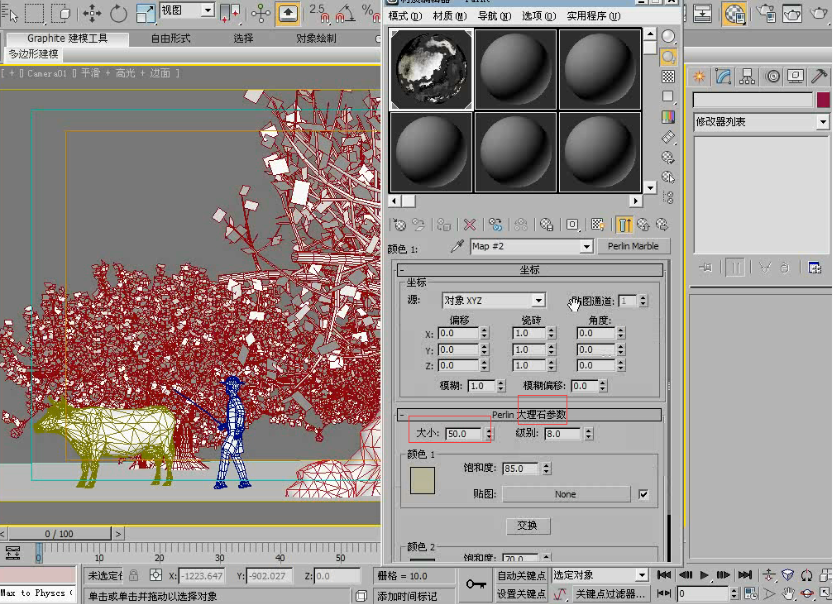Switch to the 自由形式 ribbon tab
Viewport: 833px width, 604px height.
170,38
